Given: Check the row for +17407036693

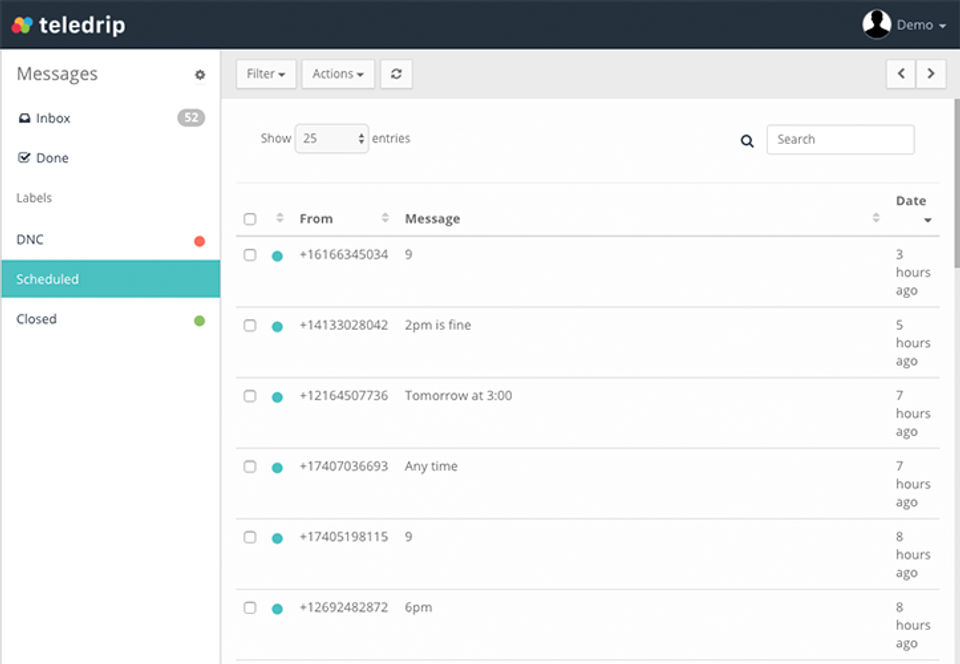Looking at the screenshot, I should [250, 466].
